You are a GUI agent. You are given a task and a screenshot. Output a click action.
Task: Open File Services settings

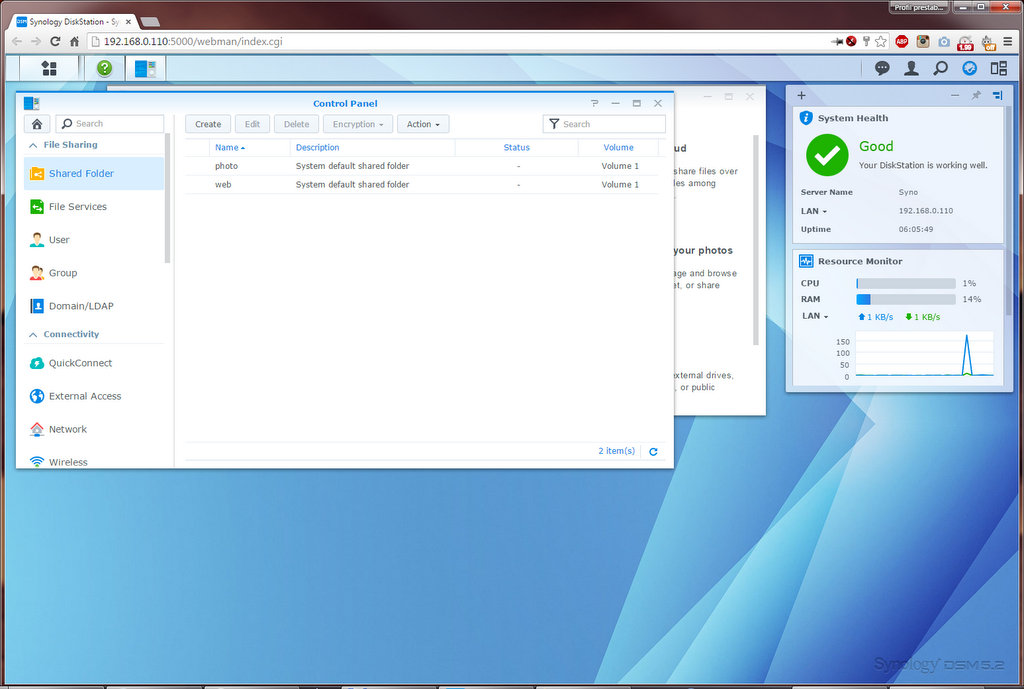94,206
